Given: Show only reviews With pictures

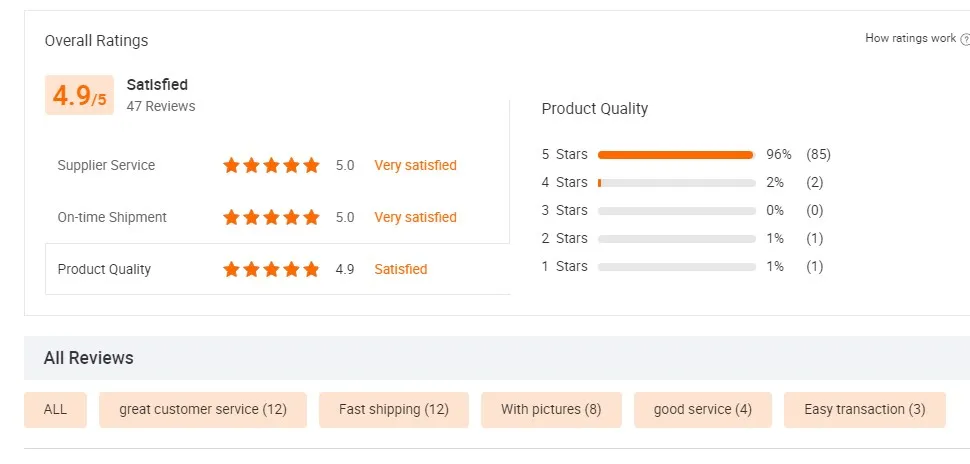Looking at the screenshot, I should click(551, 409).
